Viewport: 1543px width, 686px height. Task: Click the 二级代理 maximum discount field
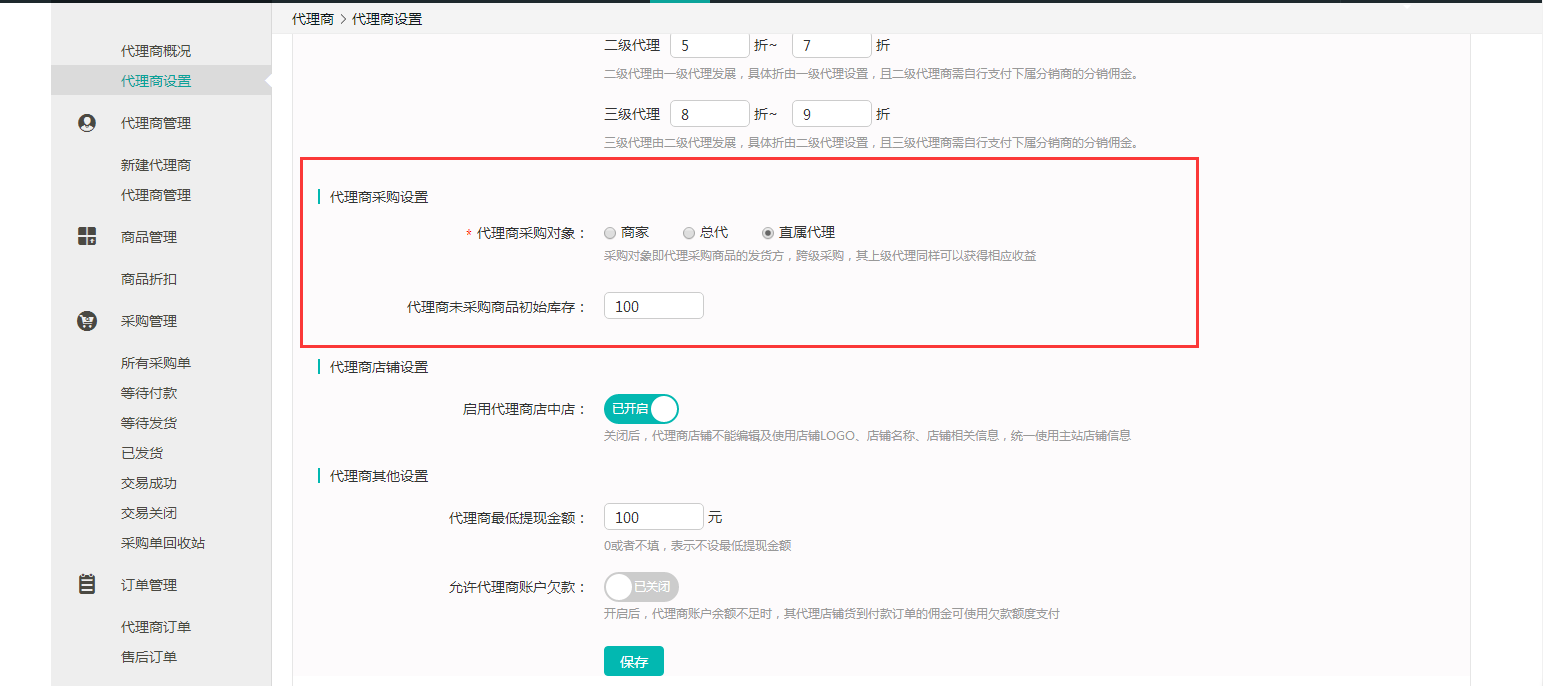click(x=831, y=45)
